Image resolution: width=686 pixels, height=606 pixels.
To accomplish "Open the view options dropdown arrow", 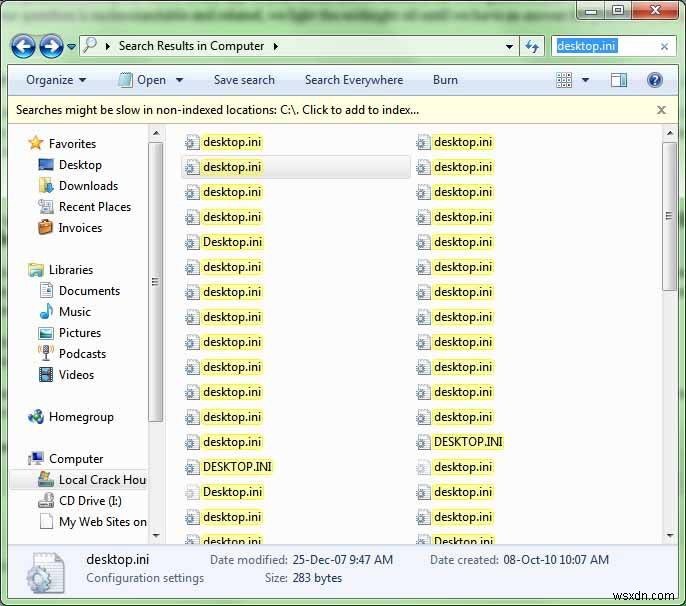I will click(x=585, y=80).
